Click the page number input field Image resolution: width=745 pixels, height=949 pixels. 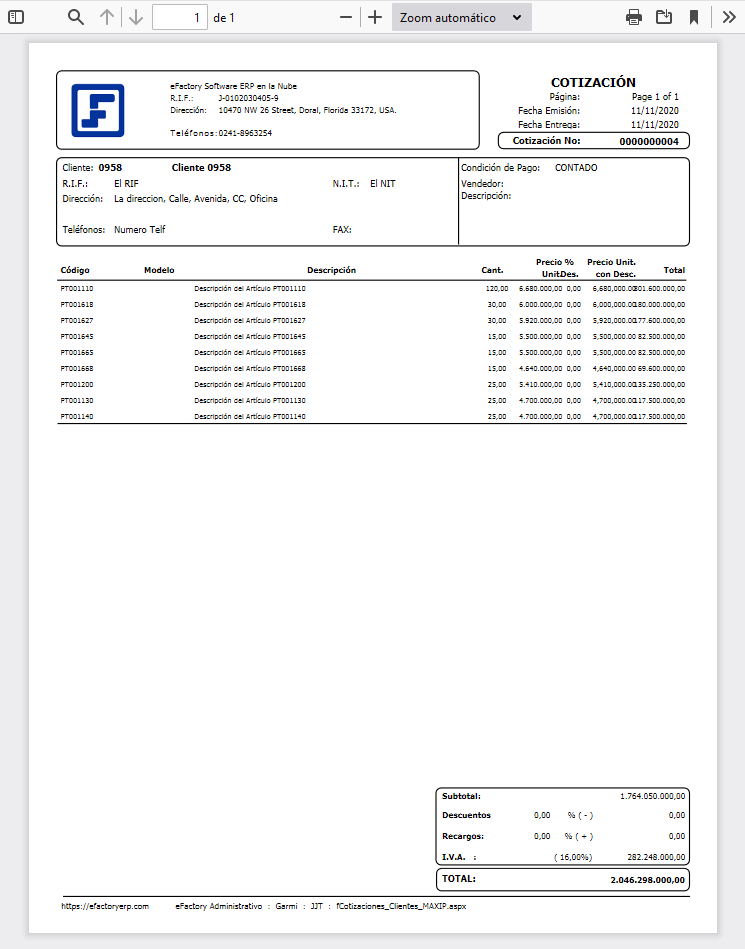(180, 17)
